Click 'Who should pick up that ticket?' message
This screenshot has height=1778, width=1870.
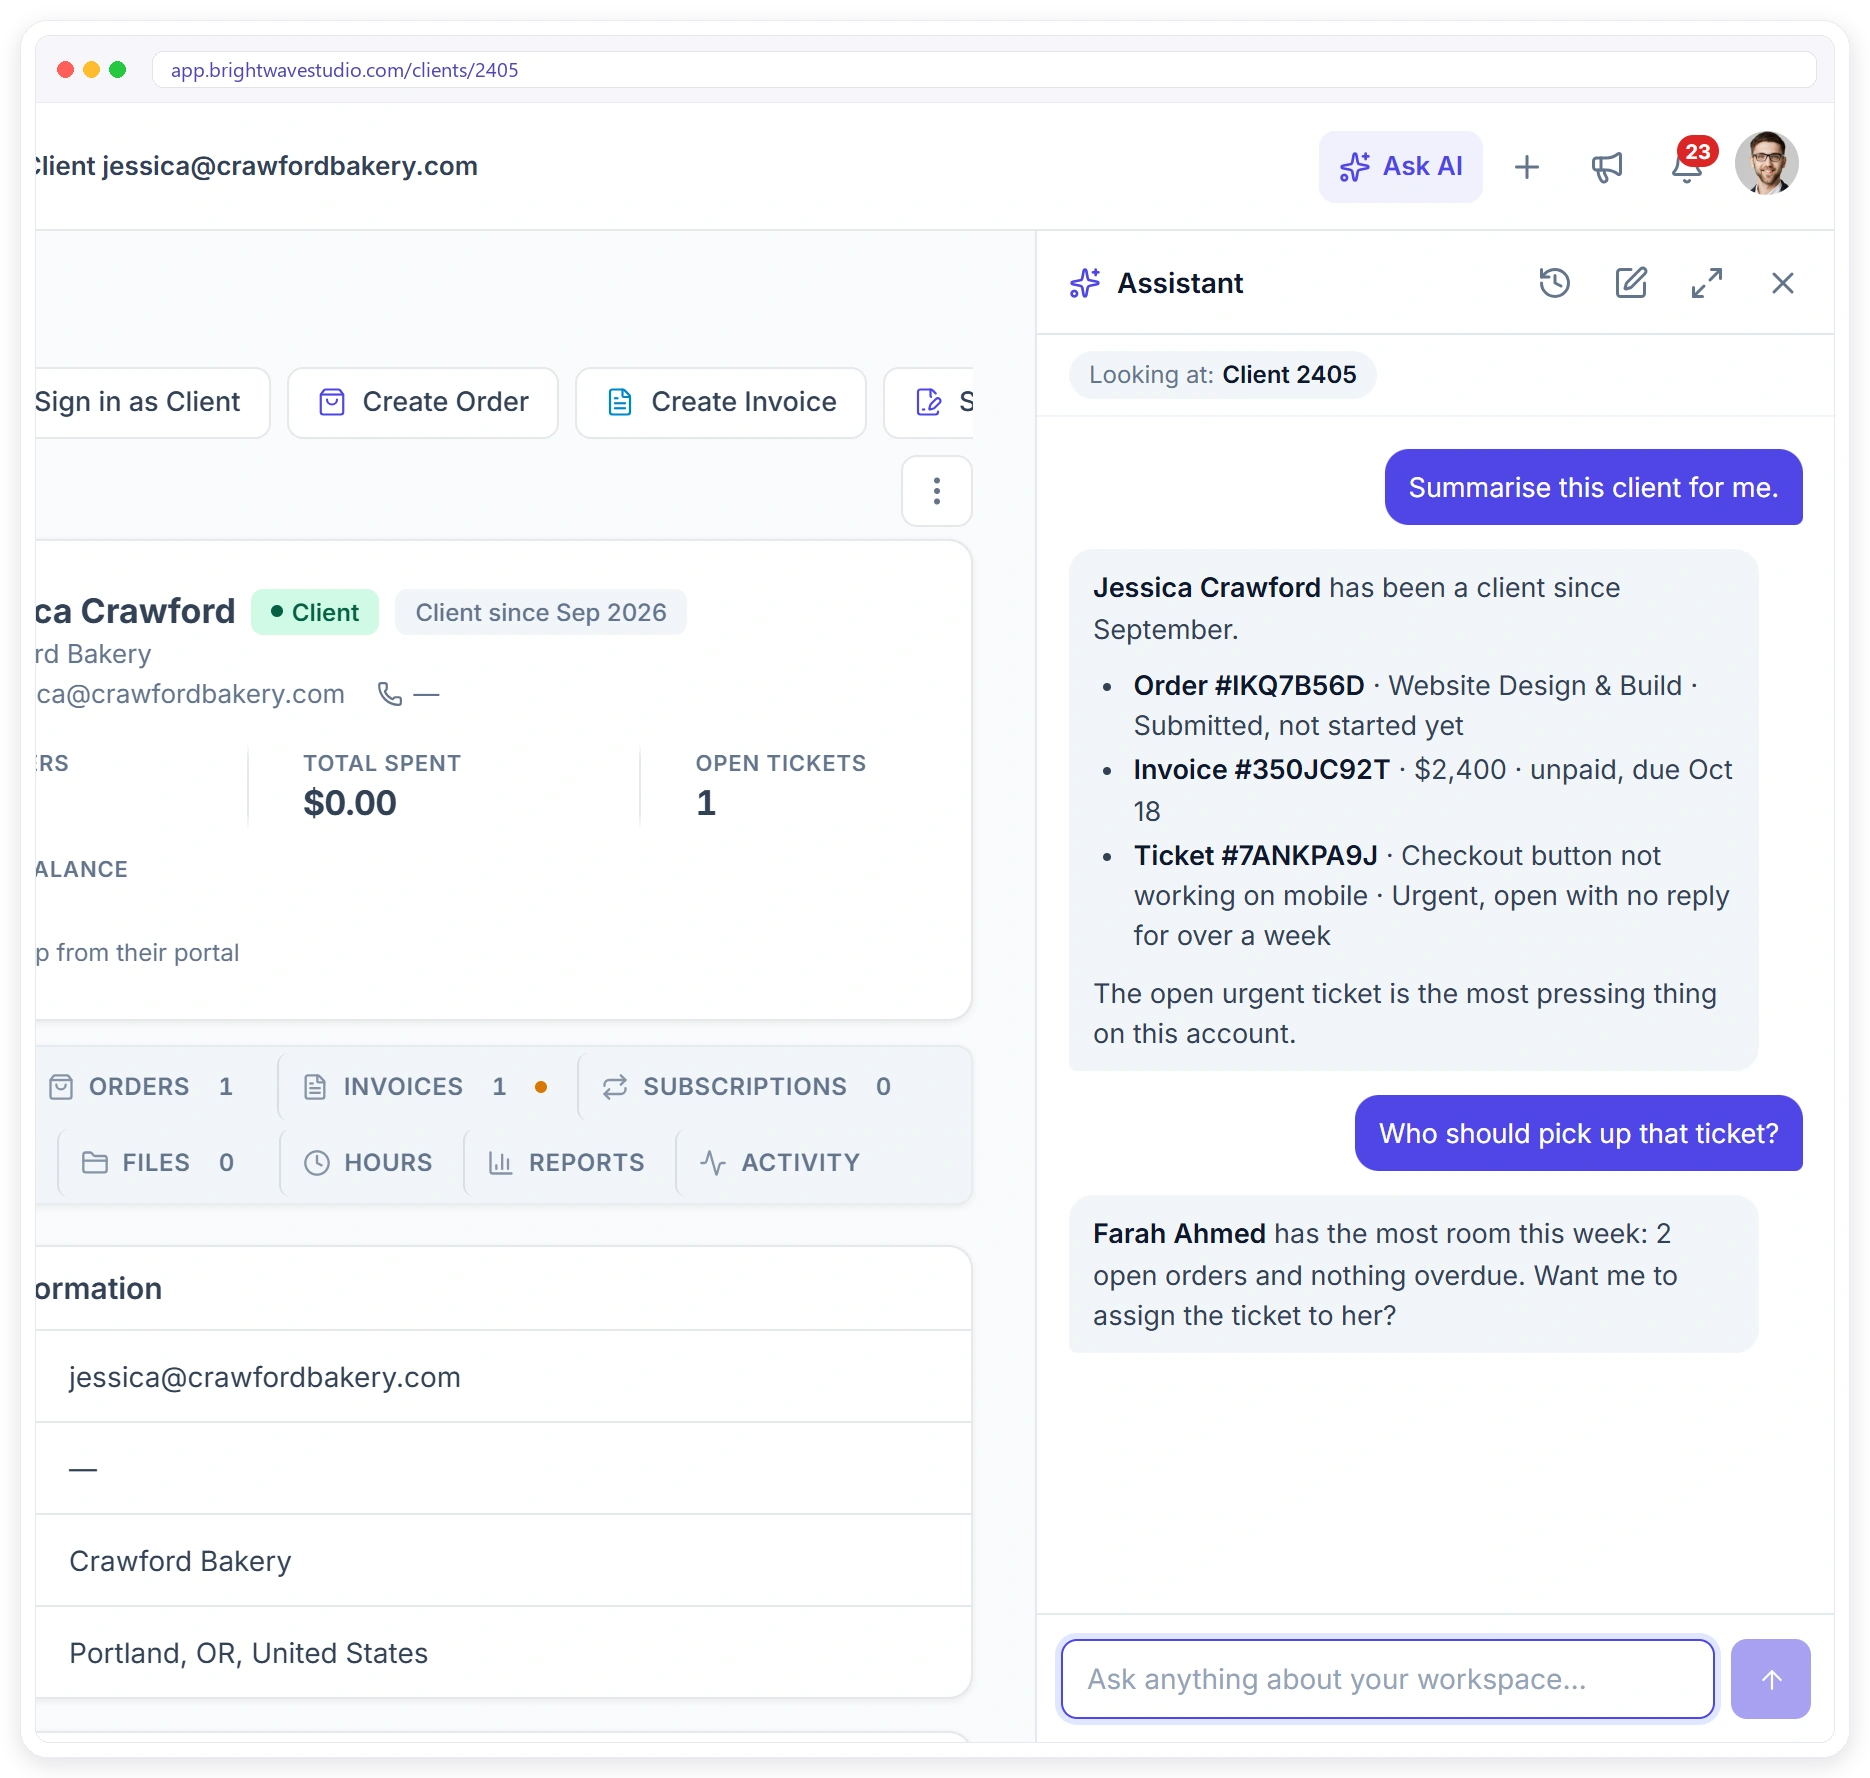pos(1578,1133)
